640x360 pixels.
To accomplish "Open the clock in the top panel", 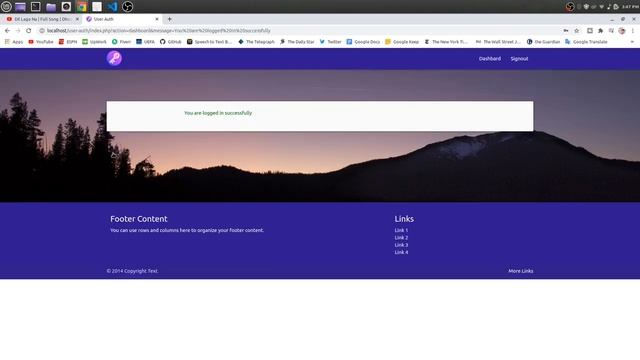I will (x=630, y=7).
